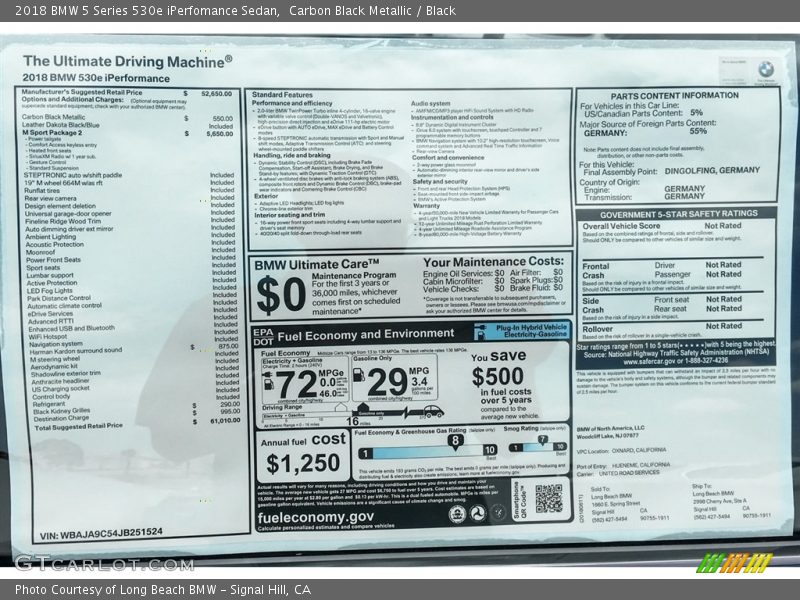This screenshot has height=600, width=800.
Task: Click the 61,010.00 total price
Action: (x=225, y=421)
